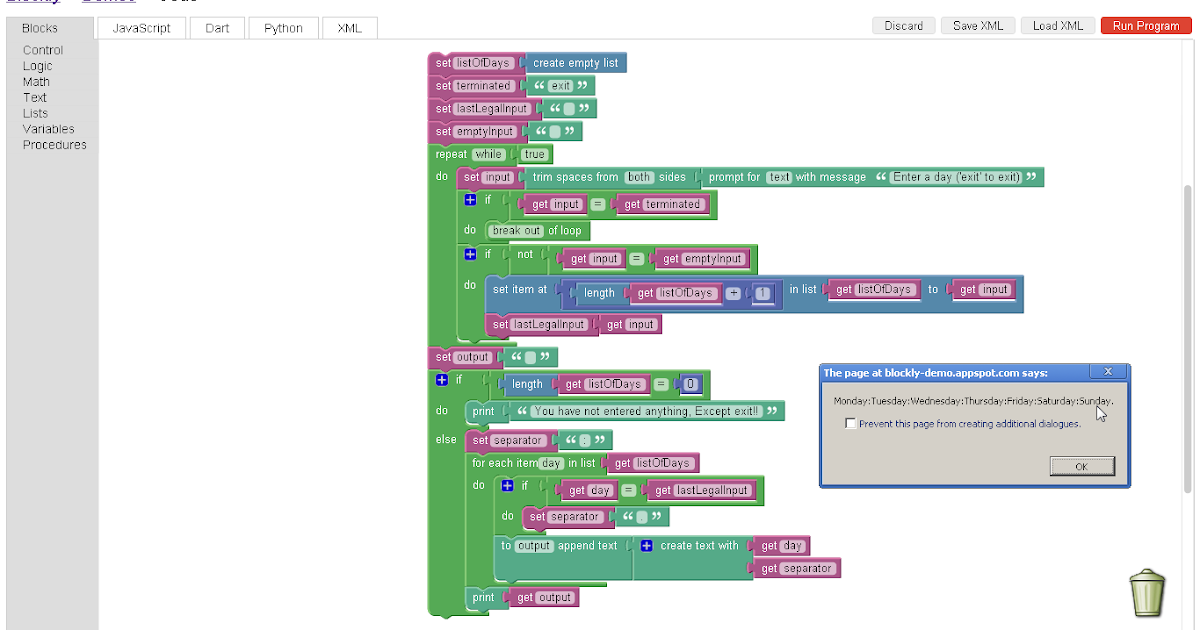Viewport: 1200px width, 630px height.
Task: Open the trash can to view deleted blocks
Action: click(x=1146, y=592)
